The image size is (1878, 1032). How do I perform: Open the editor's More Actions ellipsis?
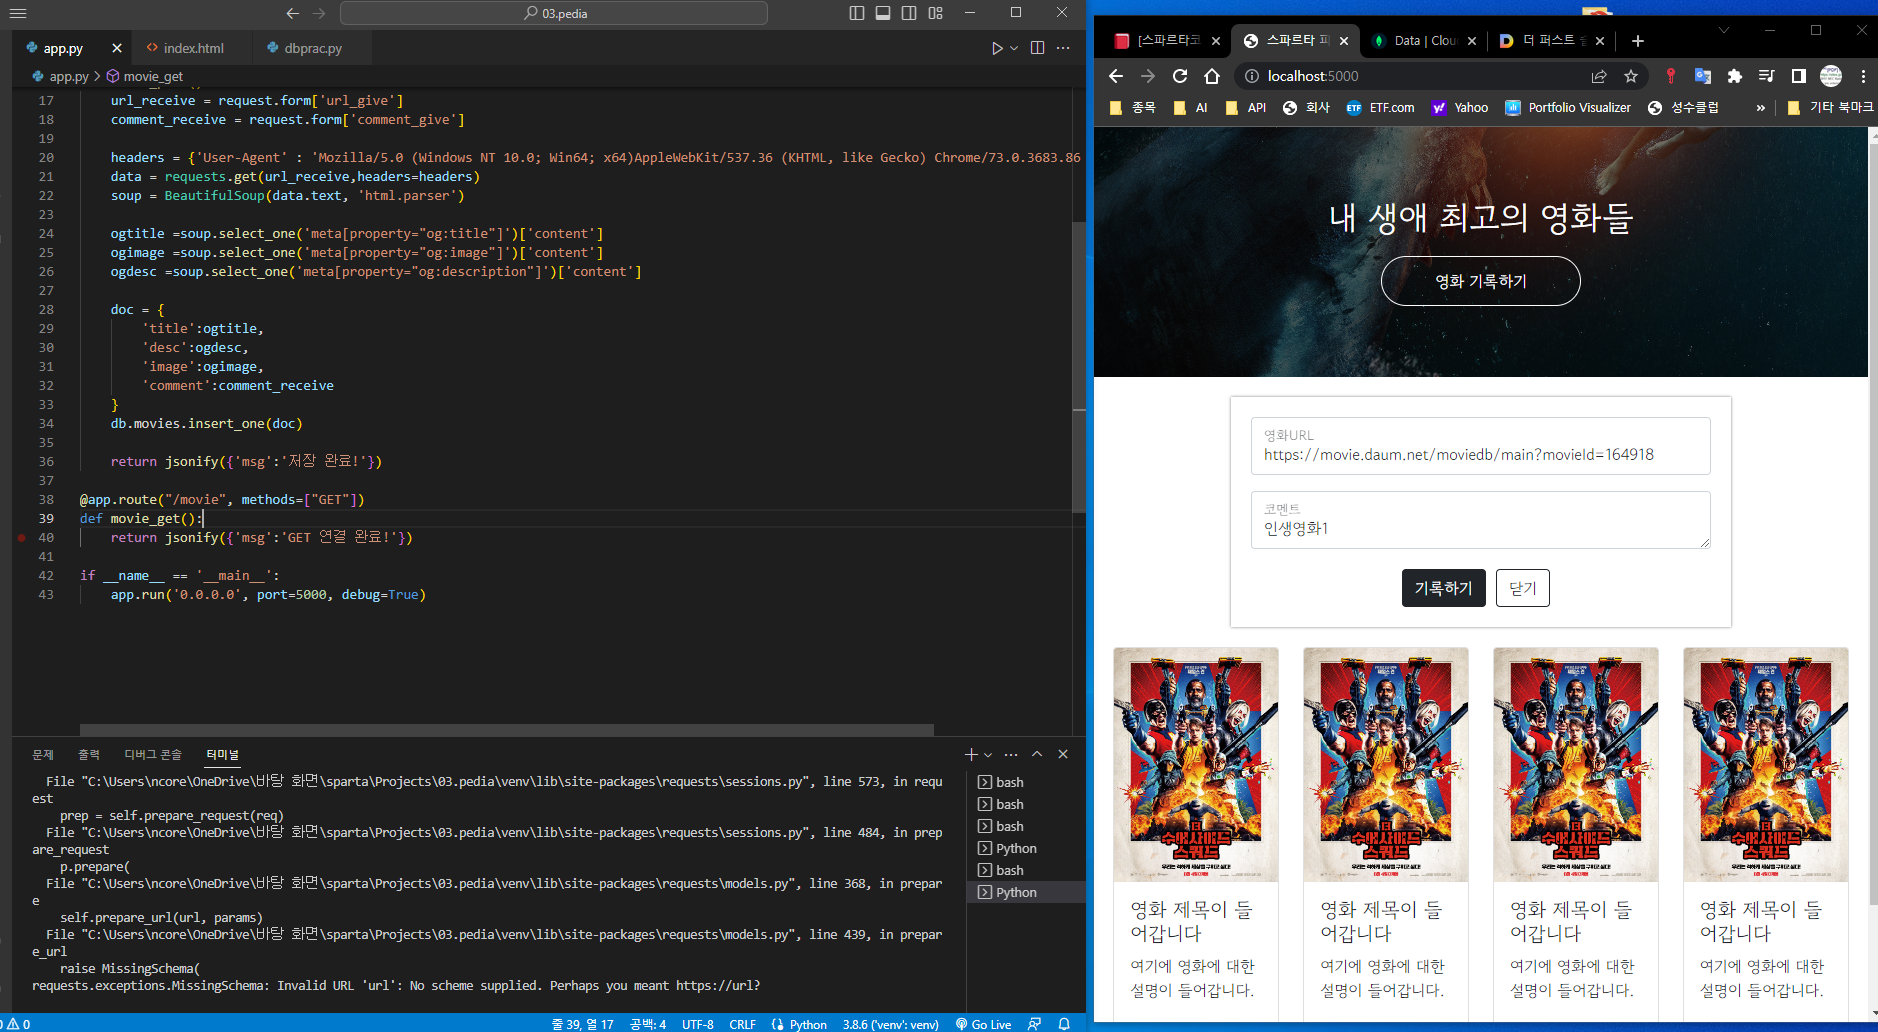[1063, 48]
